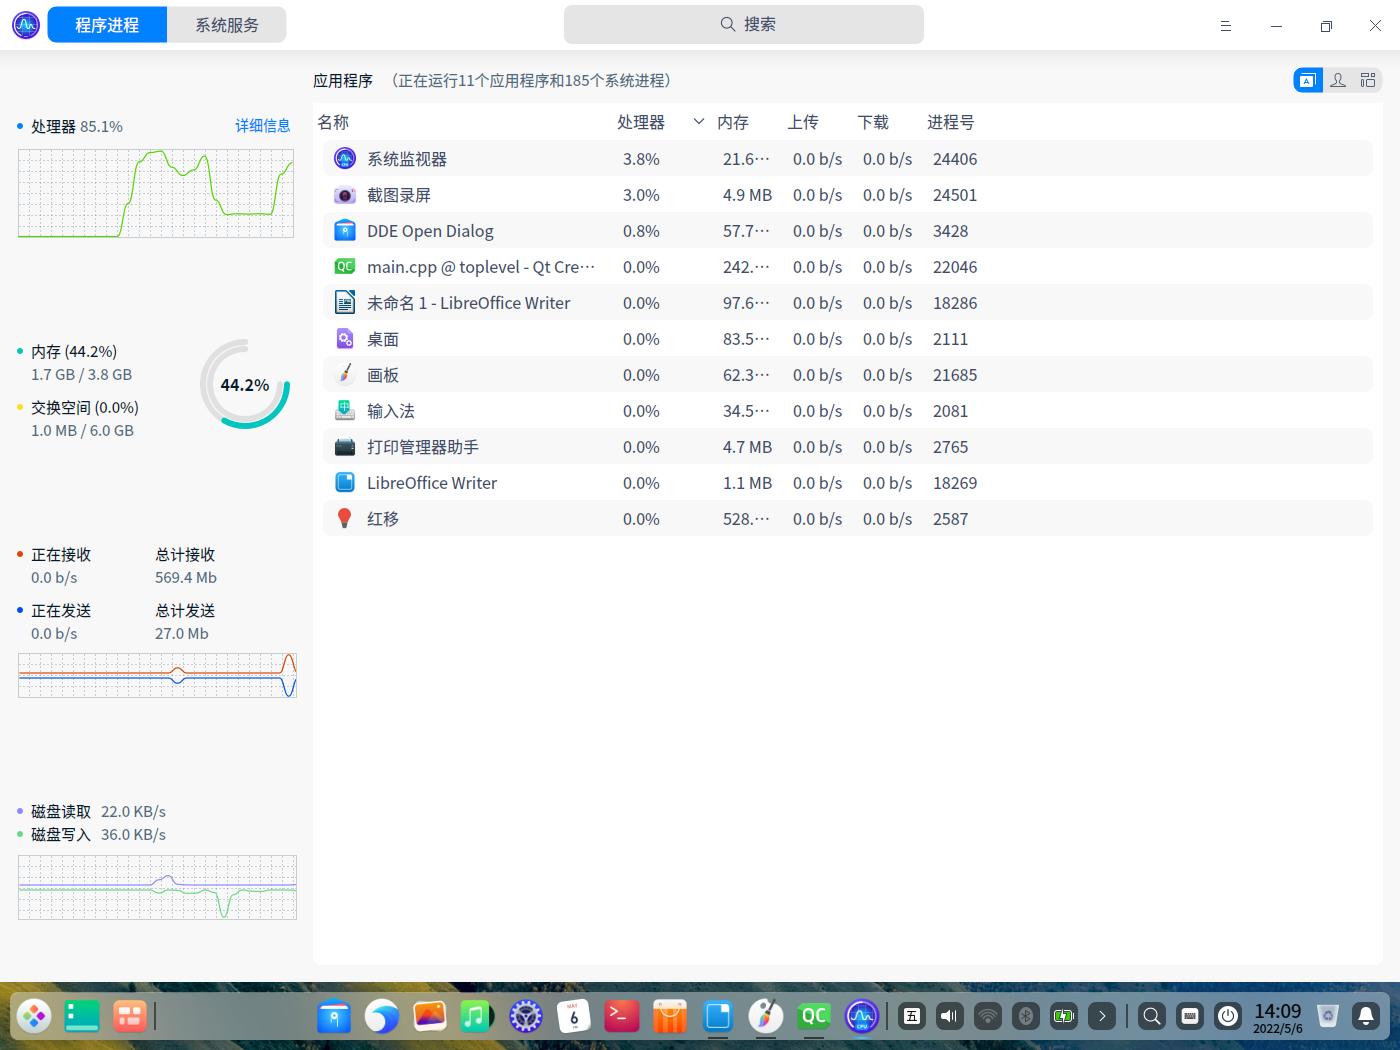Switch to the 系统服务 tab
The image size is (1400, 1050).
pos(227,24)
